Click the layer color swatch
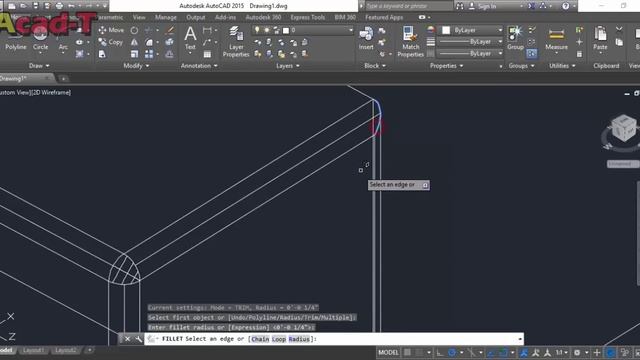Image resolution: width=640 pixels, height=360 pixels. pyautogui.click(x=286, y=30)
